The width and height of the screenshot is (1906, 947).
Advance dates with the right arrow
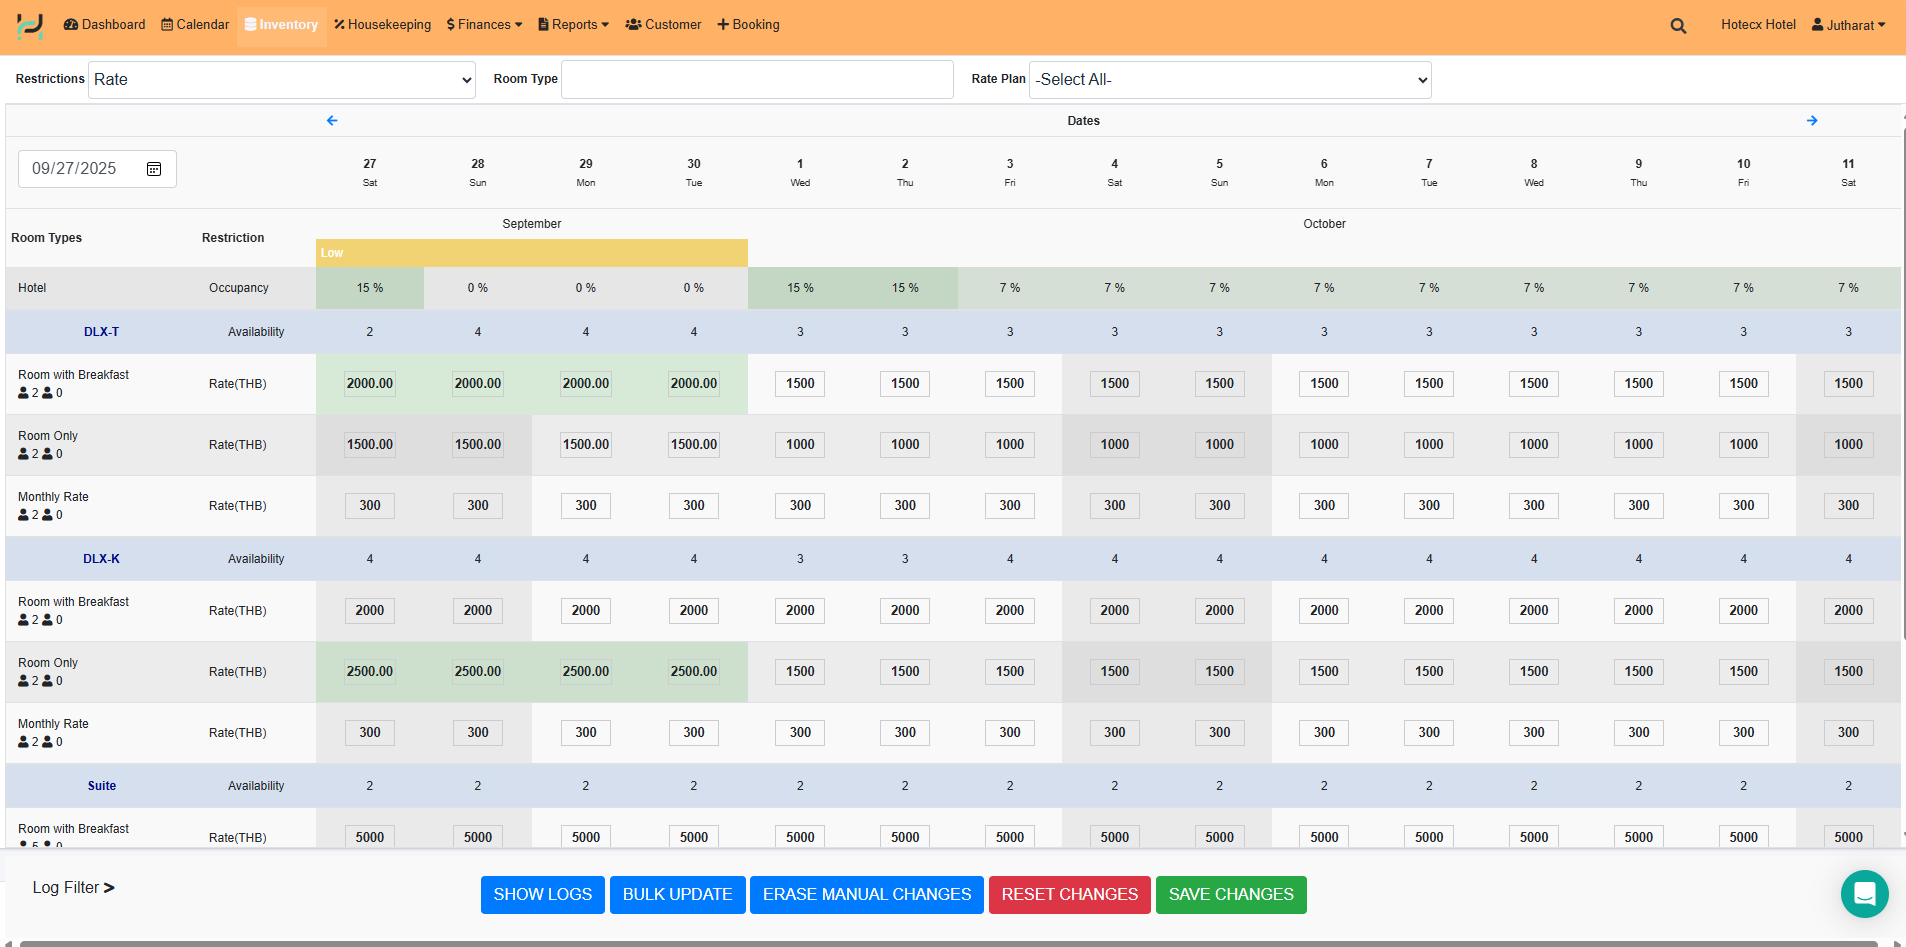[1812, 121]
